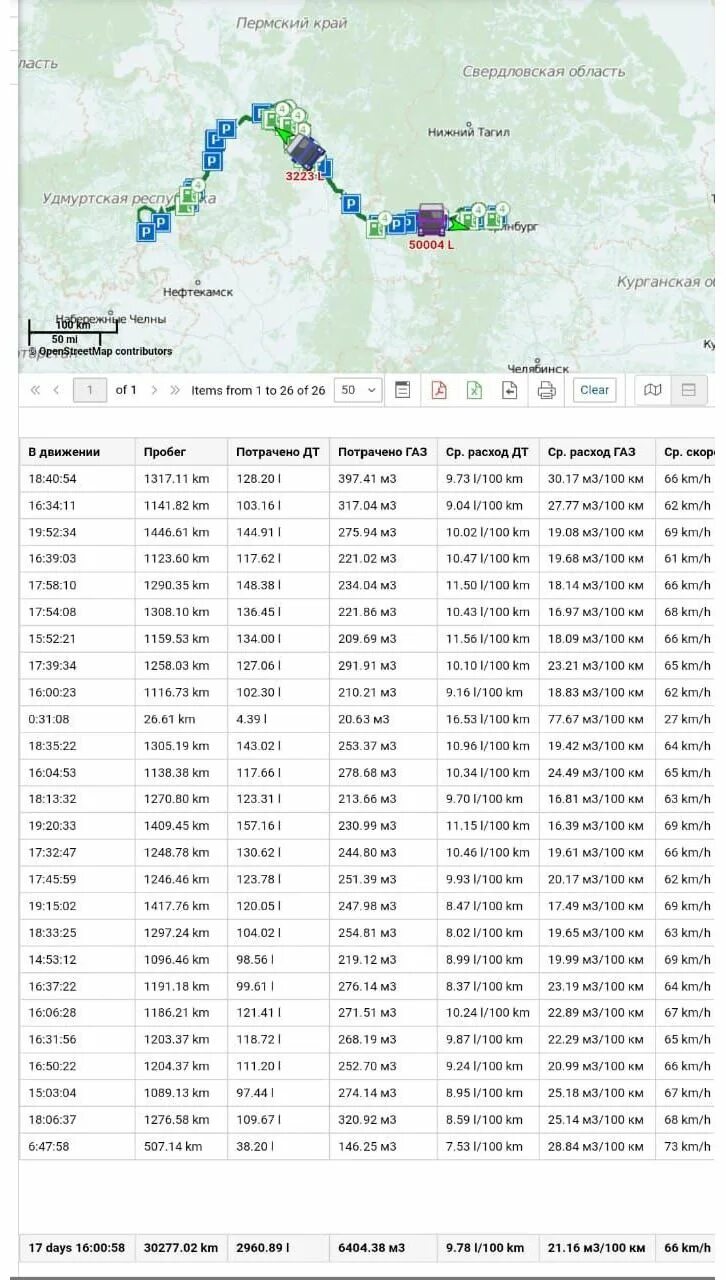Edit the page number input field
The width and height of the screenshot is (726, 1280).
point(90,390)
